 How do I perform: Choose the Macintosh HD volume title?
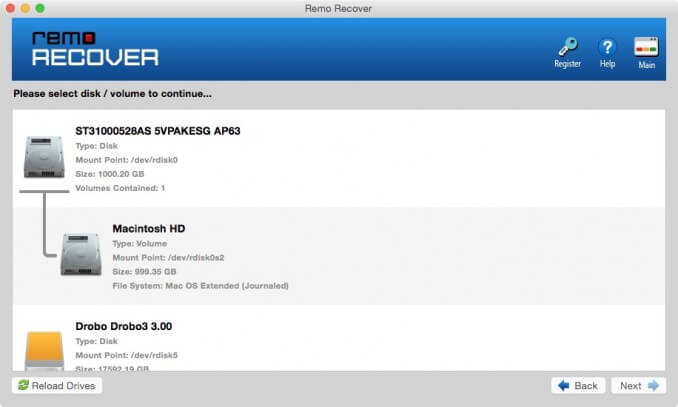[x=149, y=229]
